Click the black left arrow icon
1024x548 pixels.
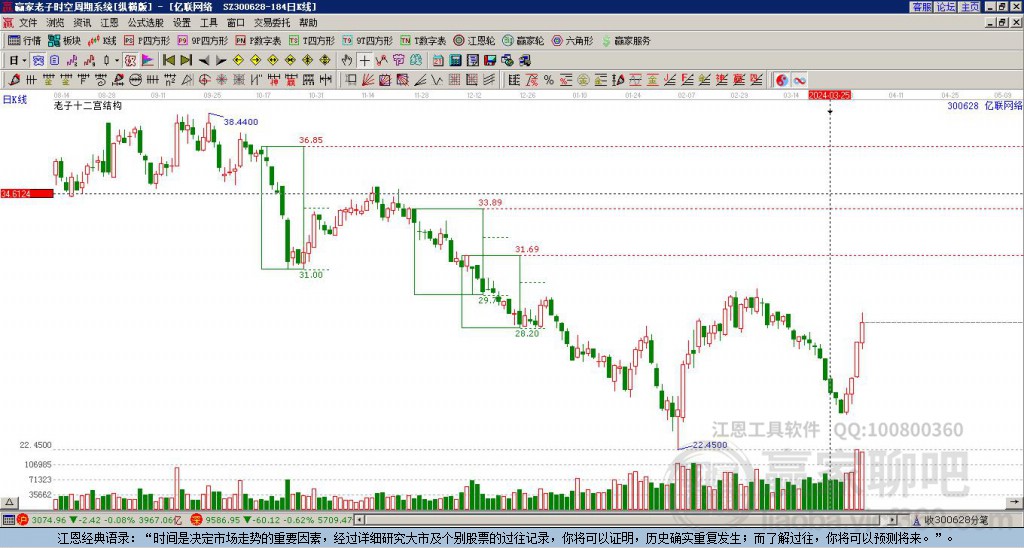coord(204,61)
